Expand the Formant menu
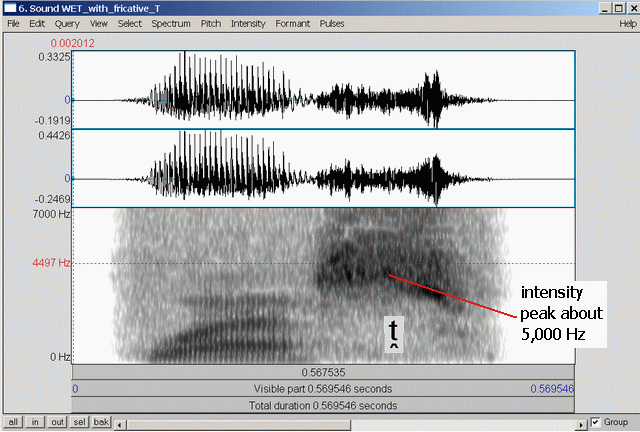The width and height of the screenshot is (640, 432). (x=292, y=23)
